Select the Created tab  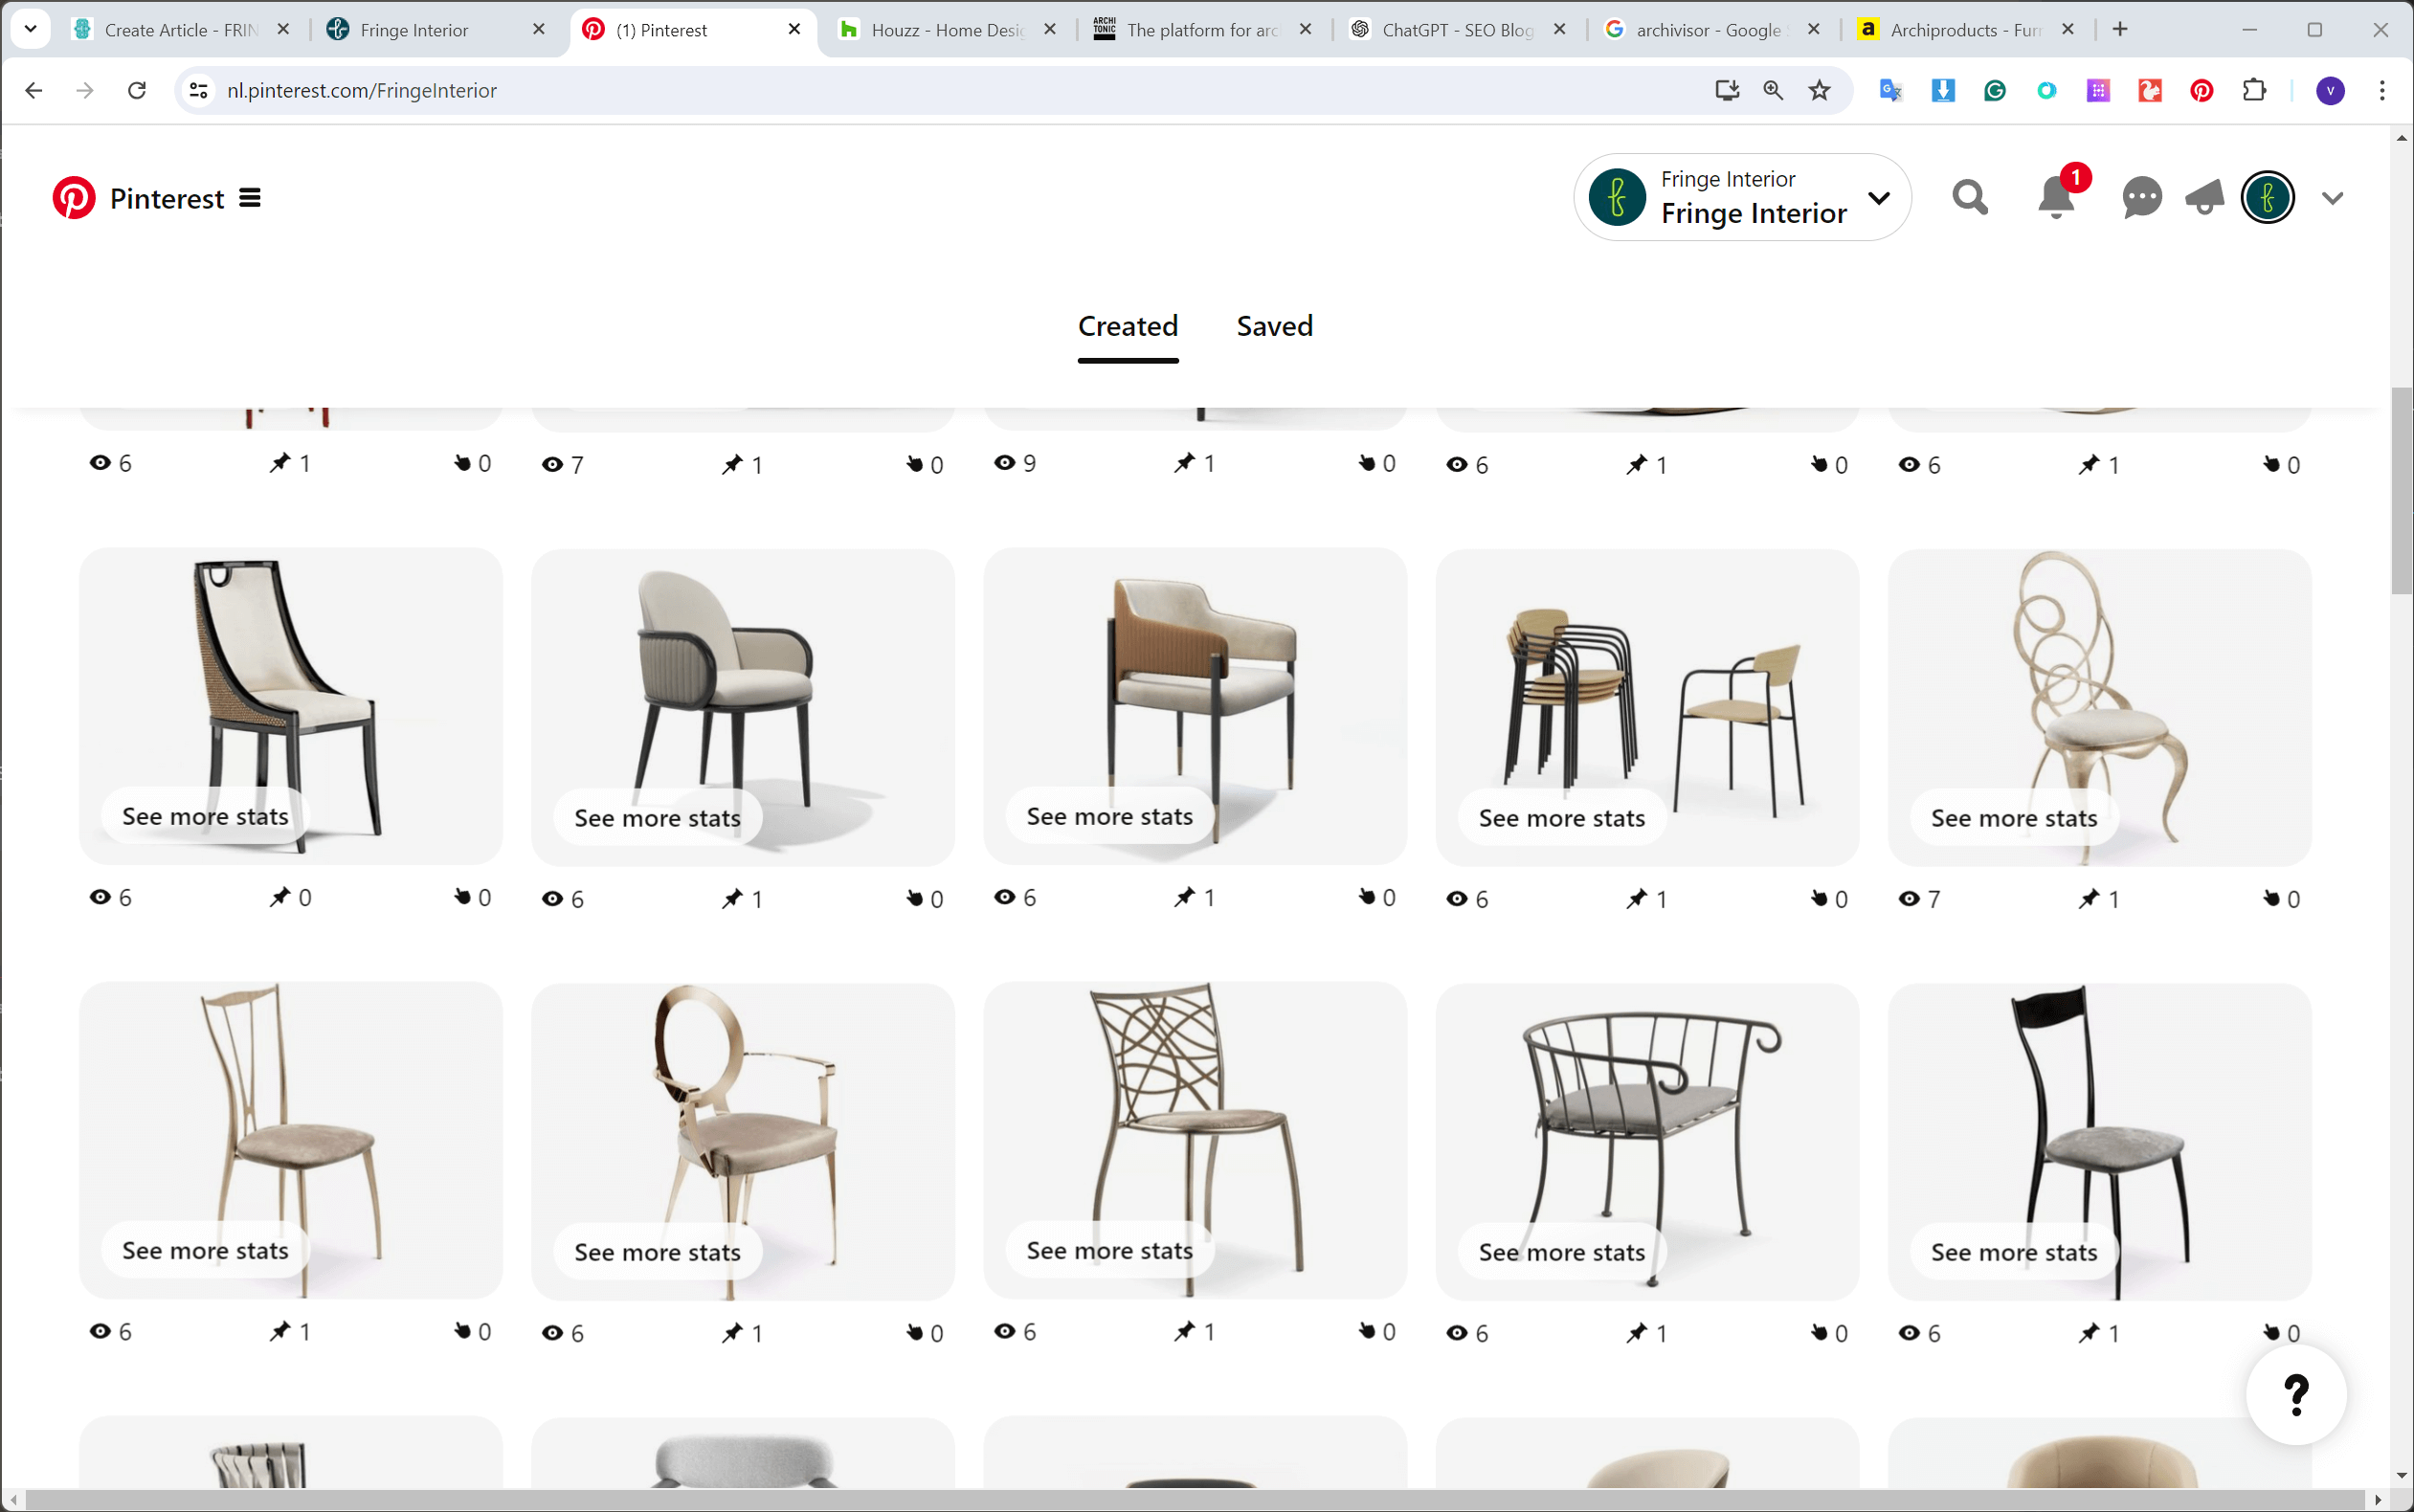[1127, 325]
